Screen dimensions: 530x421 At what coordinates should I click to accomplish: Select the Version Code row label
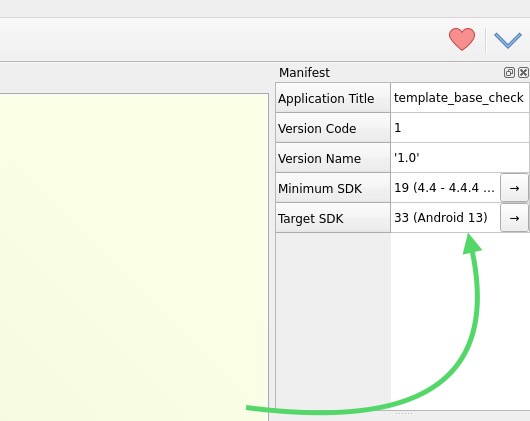(333, 128)
